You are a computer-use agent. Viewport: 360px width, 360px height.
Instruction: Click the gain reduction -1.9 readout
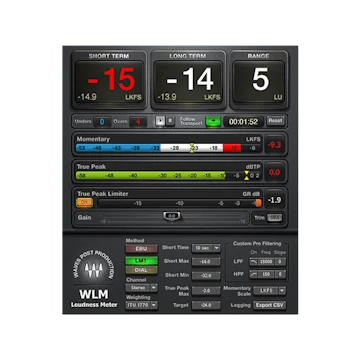point(275,200)
